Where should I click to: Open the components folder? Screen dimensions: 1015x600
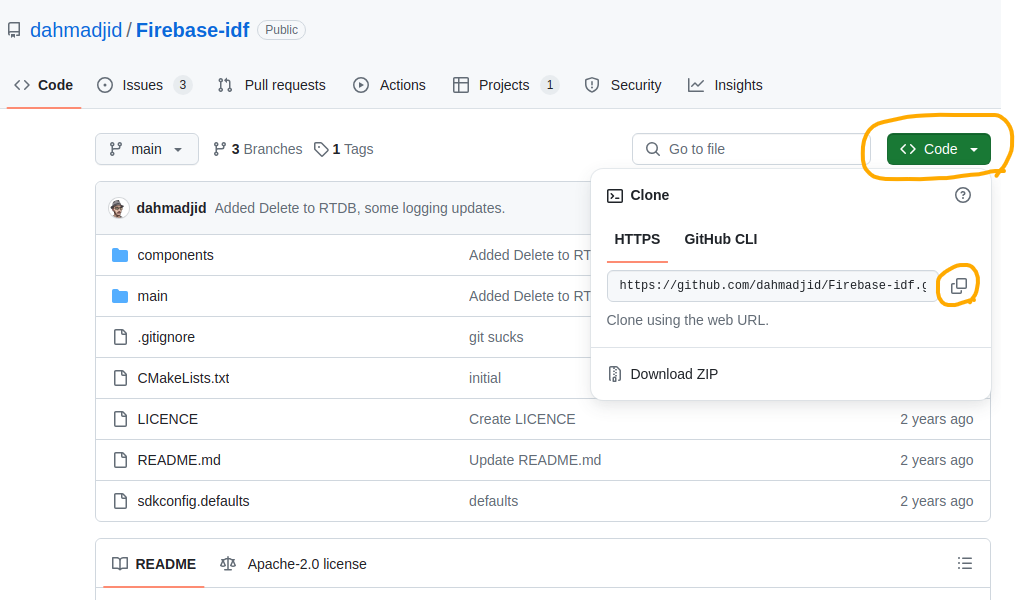tap(175, 255)
